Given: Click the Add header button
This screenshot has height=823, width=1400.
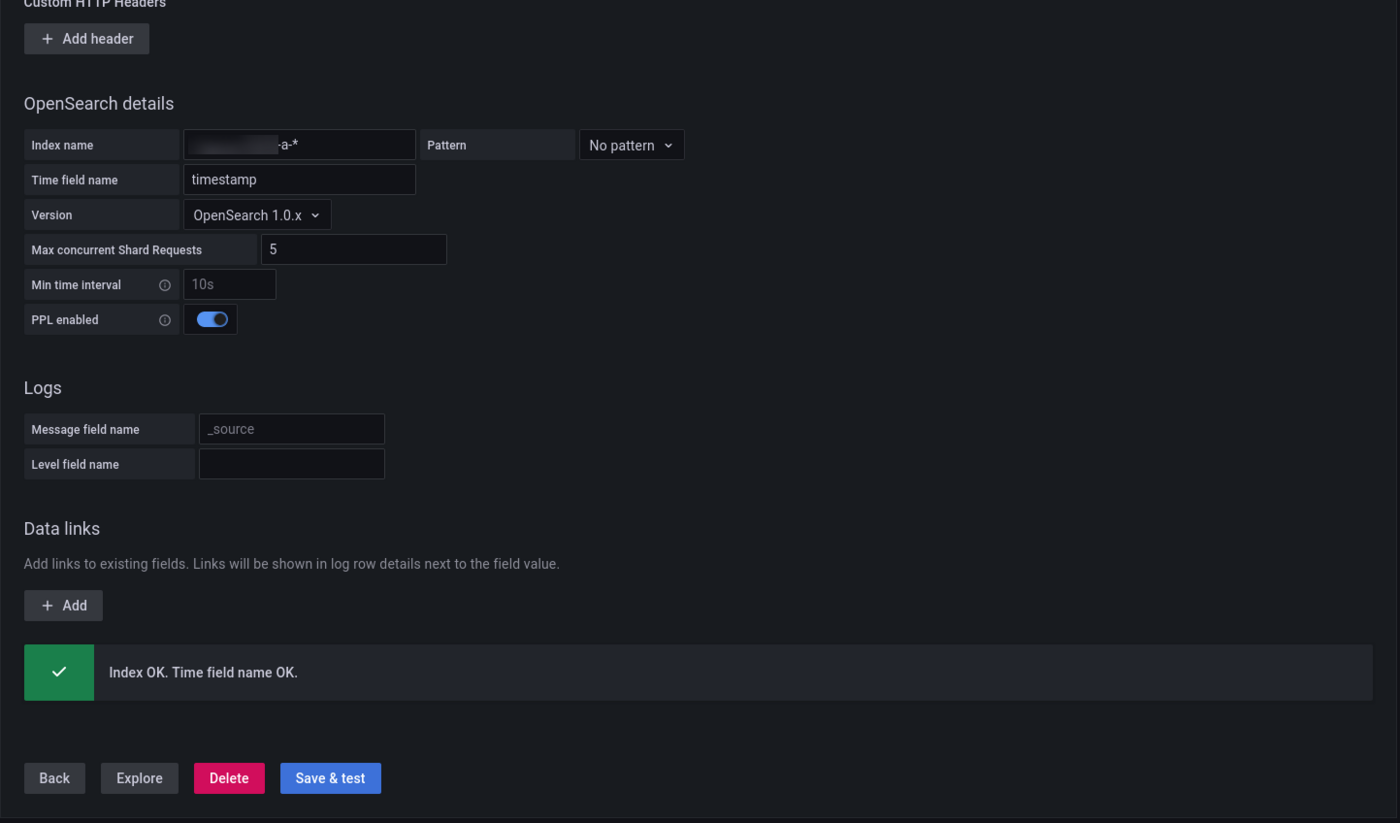Looking at the screenshot, I should point(86,39).
